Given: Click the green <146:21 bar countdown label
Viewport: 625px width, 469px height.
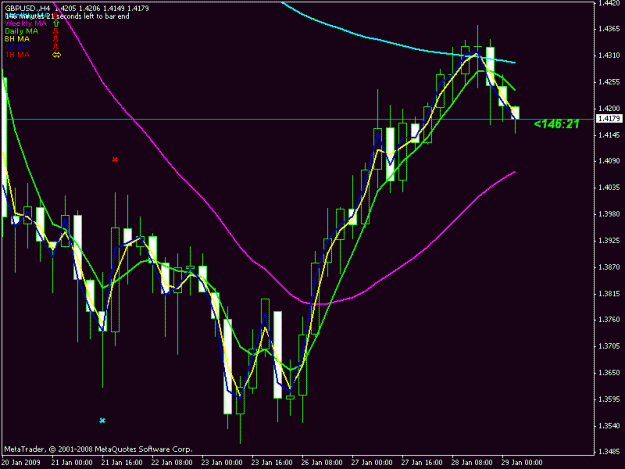Looking at the screenshot, I should coord(556,124).
